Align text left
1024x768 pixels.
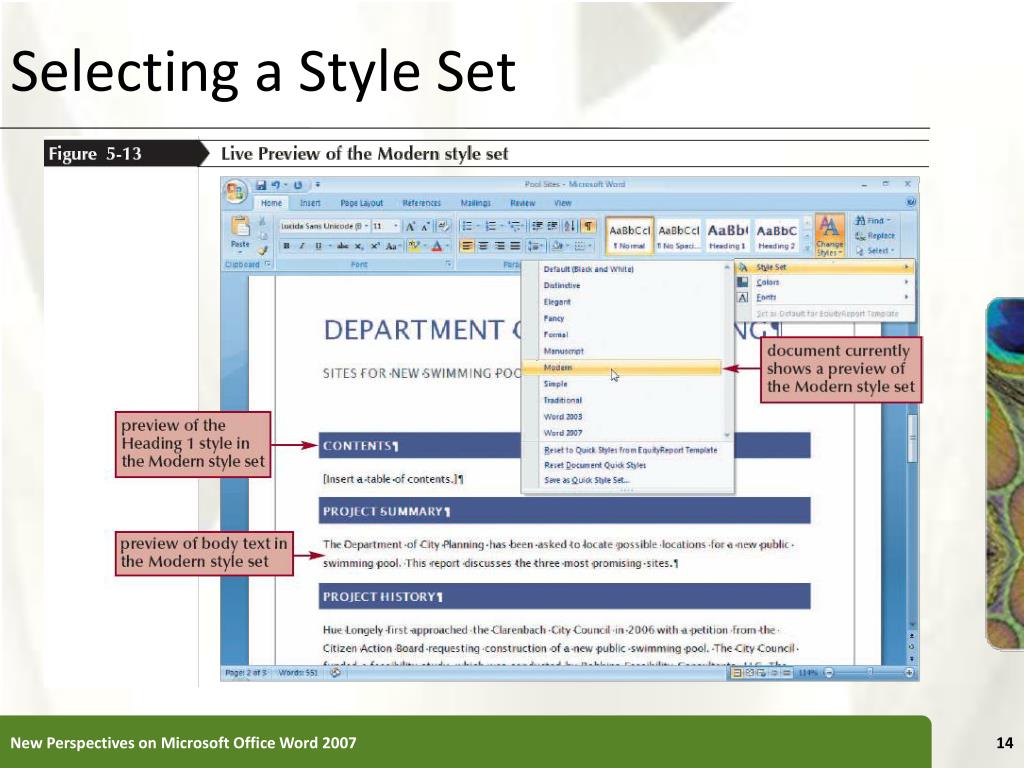(467, 246)
